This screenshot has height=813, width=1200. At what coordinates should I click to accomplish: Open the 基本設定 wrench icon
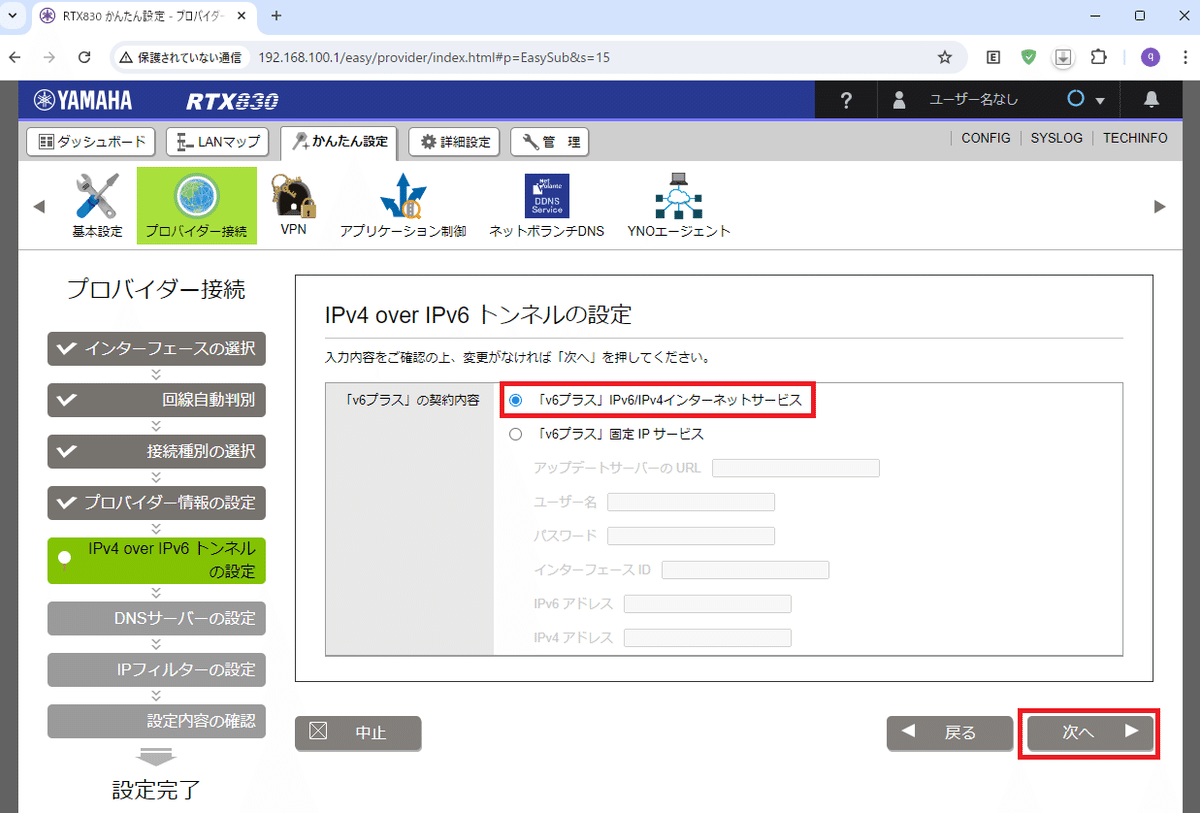(96, 196)
